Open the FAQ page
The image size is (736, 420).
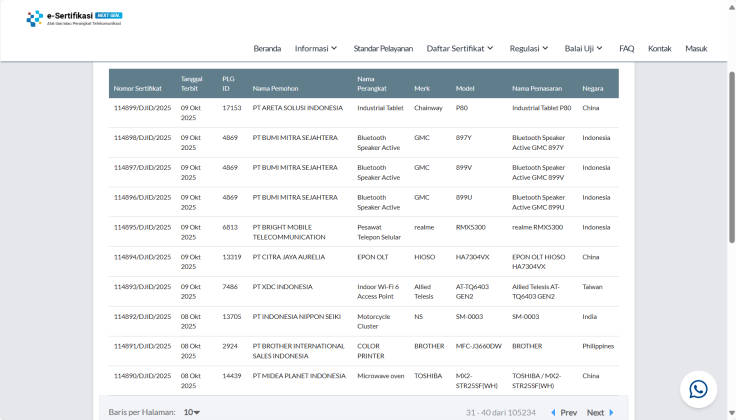click(626, 48)
